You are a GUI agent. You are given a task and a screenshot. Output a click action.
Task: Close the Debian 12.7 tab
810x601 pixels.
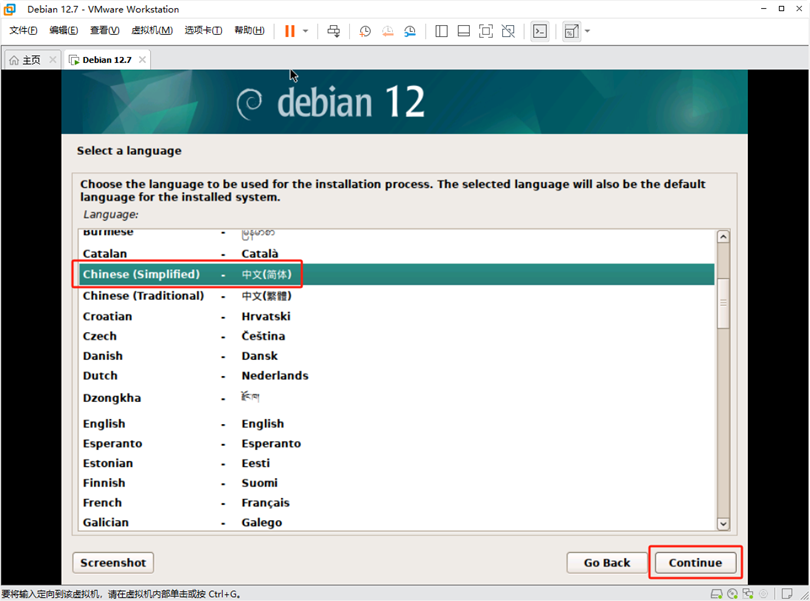coord(142,60)
